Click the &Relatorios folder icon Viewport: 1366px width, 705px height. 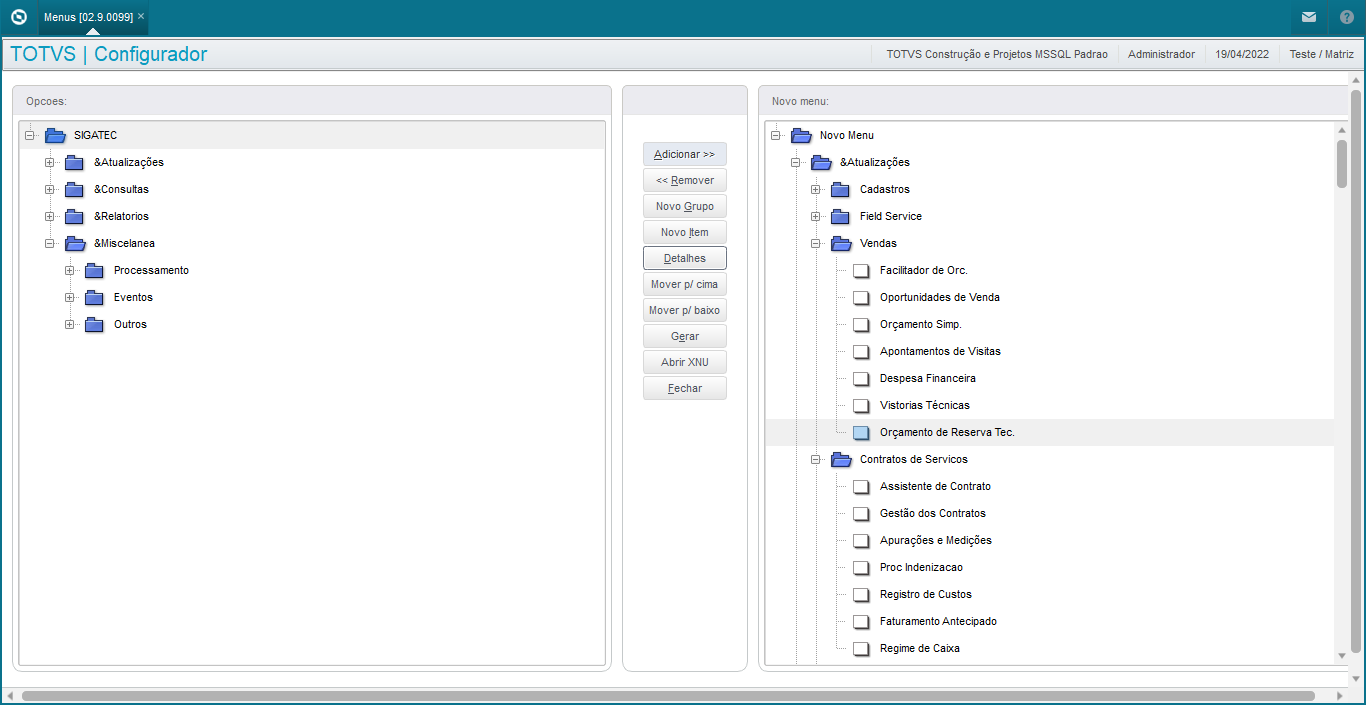(x=75, y=216)
